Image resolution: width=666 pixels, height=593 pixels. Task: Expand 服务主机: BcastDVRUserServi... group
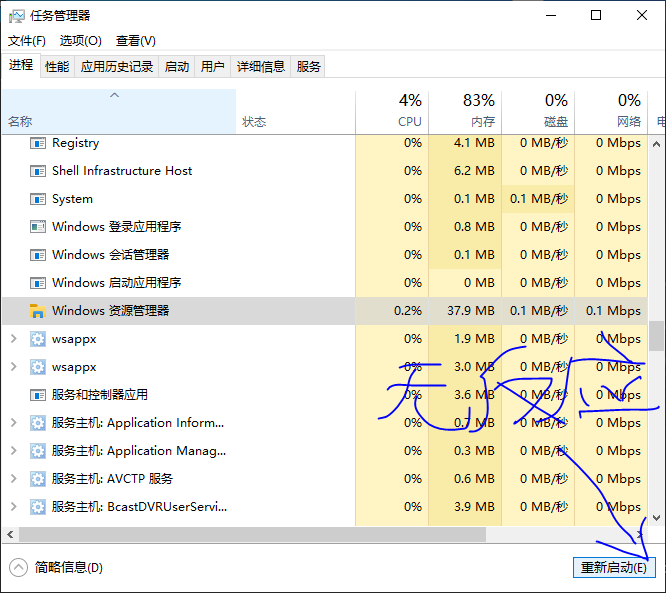coord(13,506)
